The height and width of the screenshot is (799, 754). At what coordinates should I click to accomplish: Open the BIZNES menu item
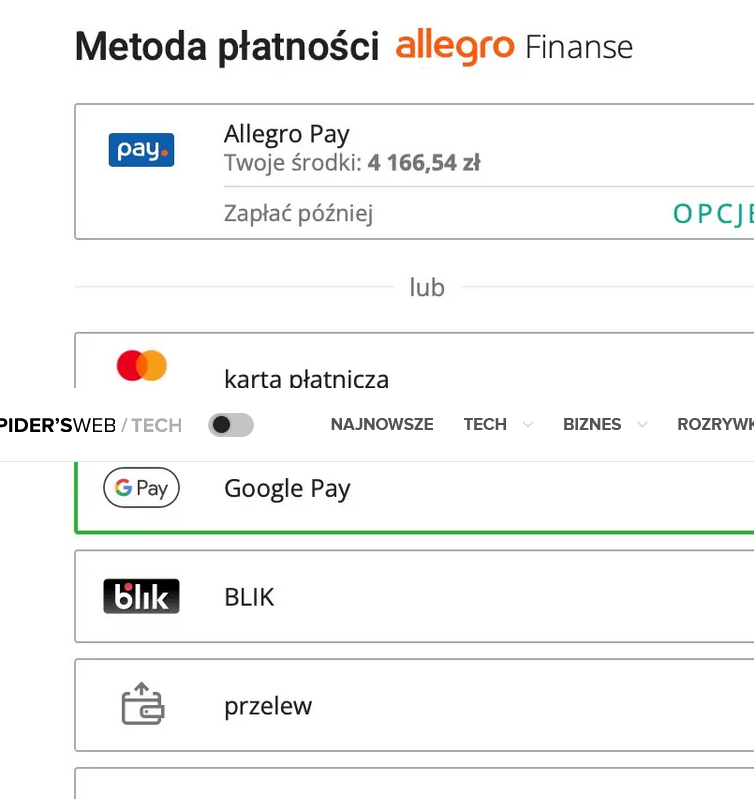(x=592, y=425)
